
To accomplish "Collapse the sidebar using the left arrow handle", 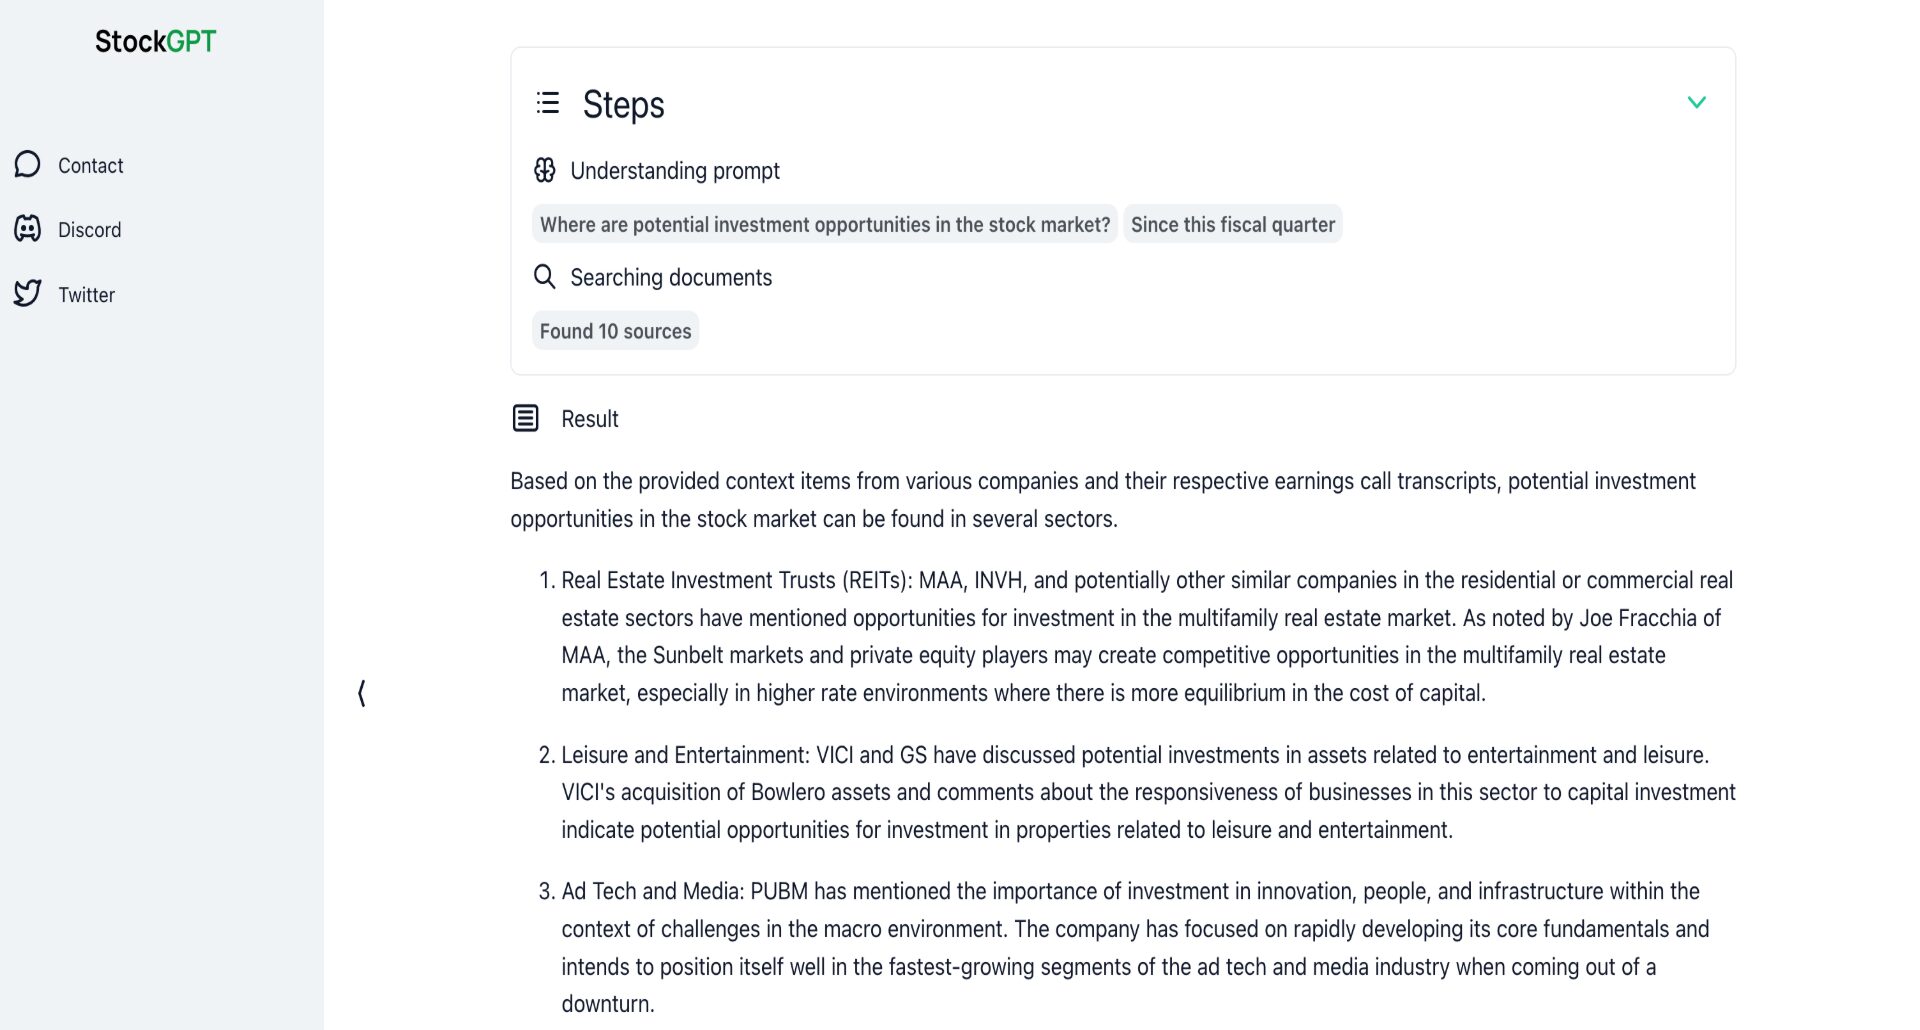I will point(362,693).
